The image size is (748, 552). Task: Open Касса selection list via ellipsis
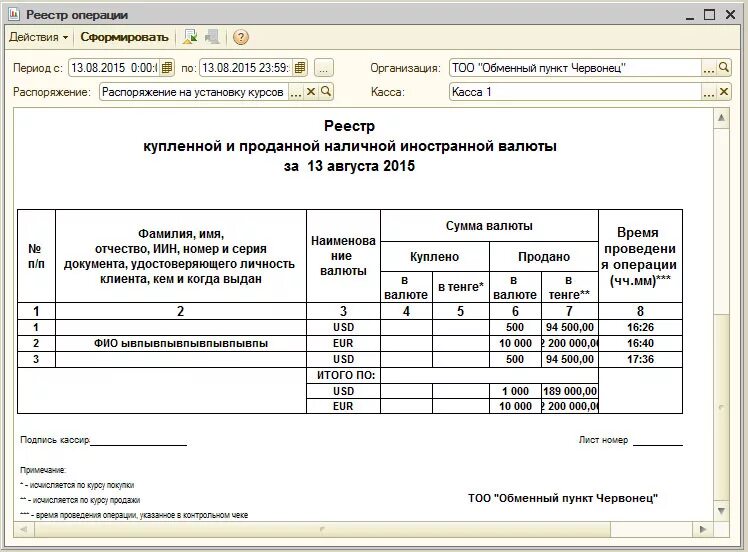pyautogui.click(x=708, y=92)
